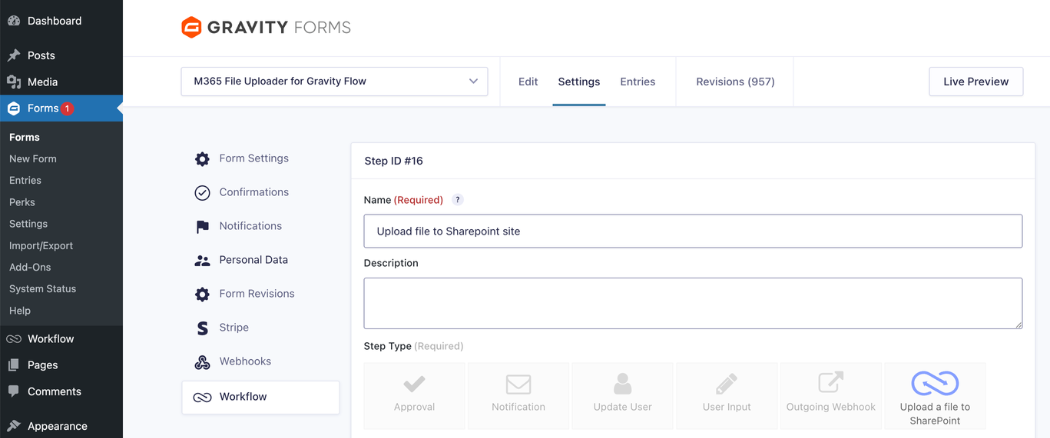Click the red Forms notification badge
This screenshot has width=1050, height=438.
(68, 108)
